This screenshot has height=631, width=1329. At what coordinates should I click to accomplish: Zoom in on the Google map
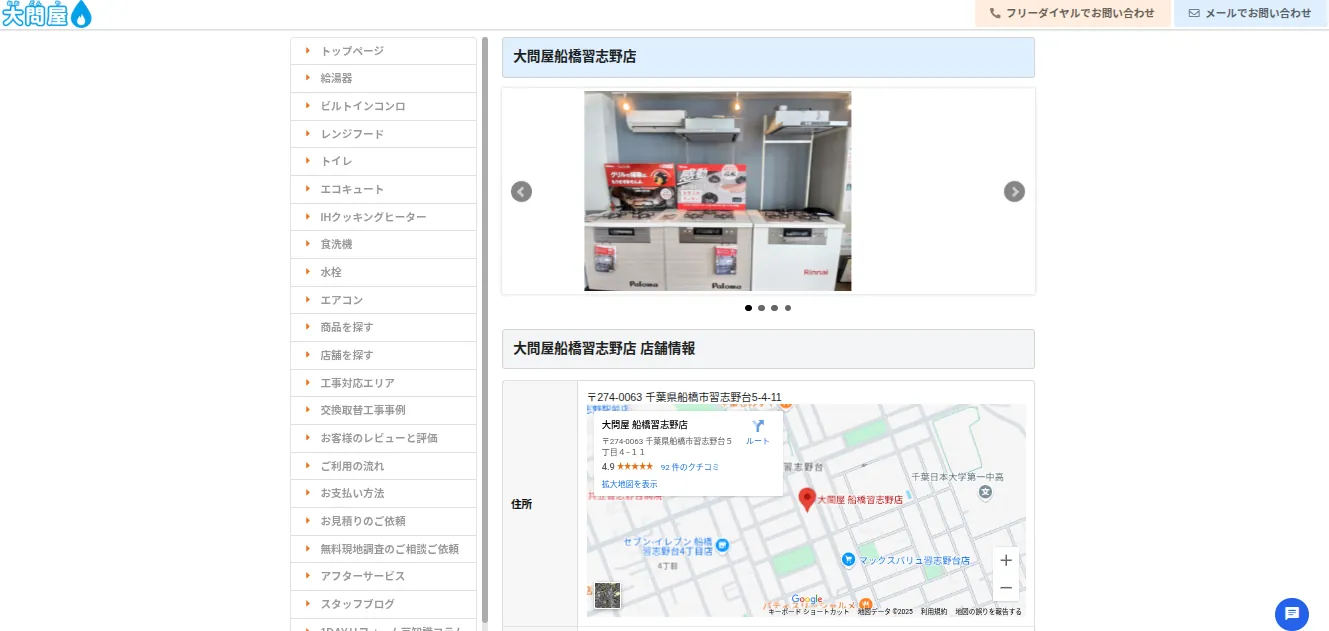point(1006,560)
